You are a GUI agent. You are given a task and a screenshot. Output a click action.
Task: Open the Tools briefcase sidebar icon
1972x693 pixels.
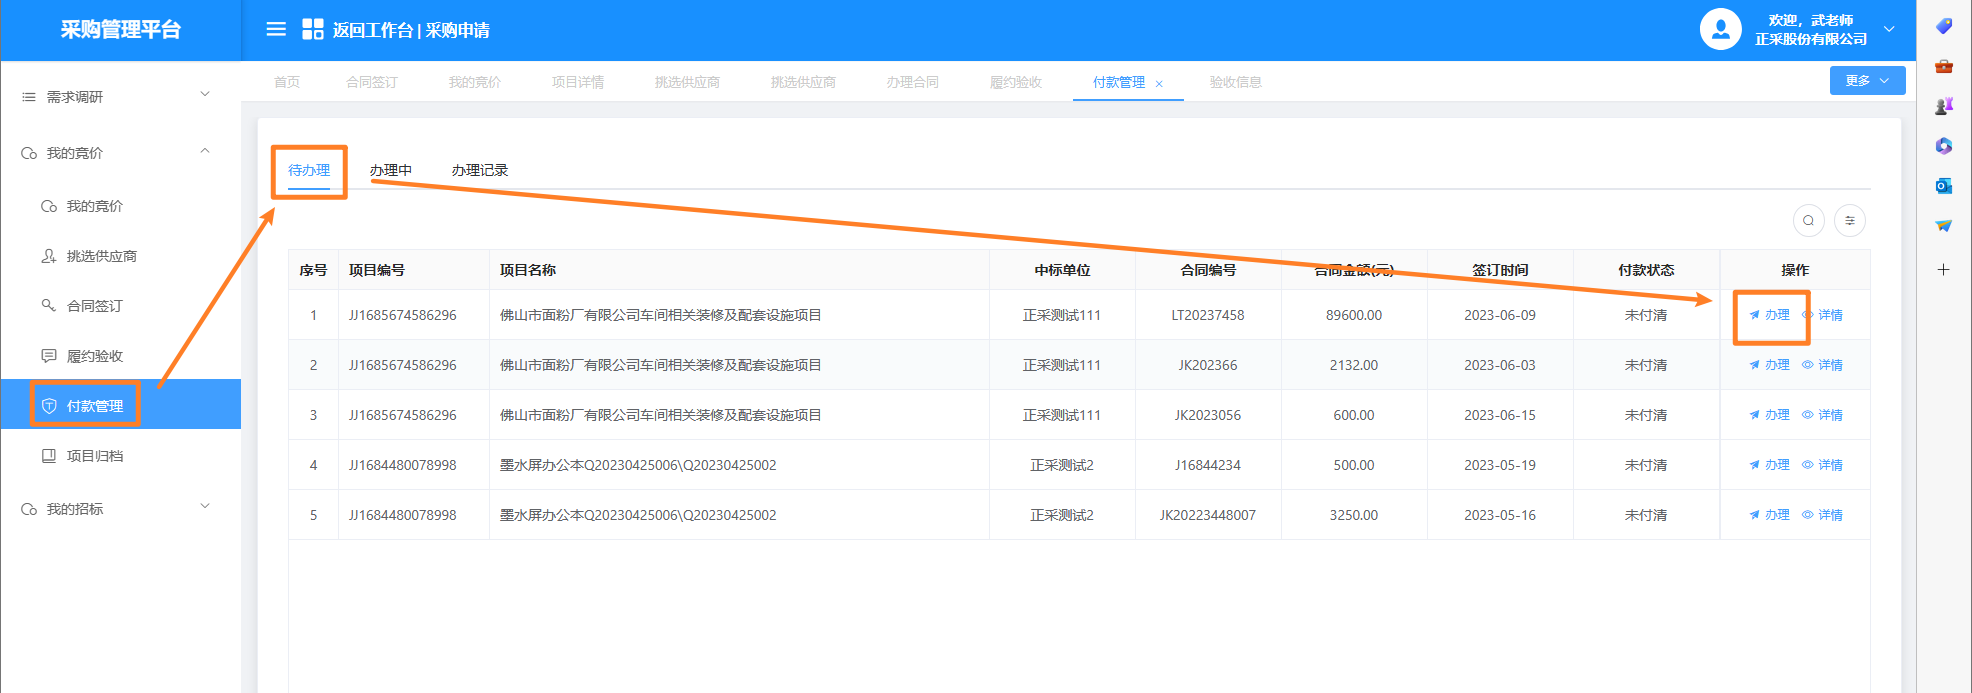[x=1943, y=66]
